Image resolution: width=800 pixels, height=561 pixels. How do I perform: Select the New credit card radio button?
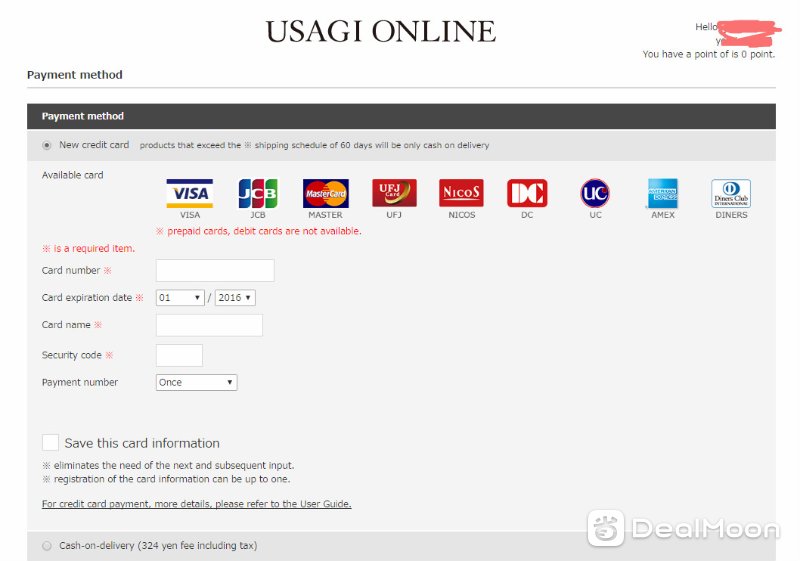47,145
